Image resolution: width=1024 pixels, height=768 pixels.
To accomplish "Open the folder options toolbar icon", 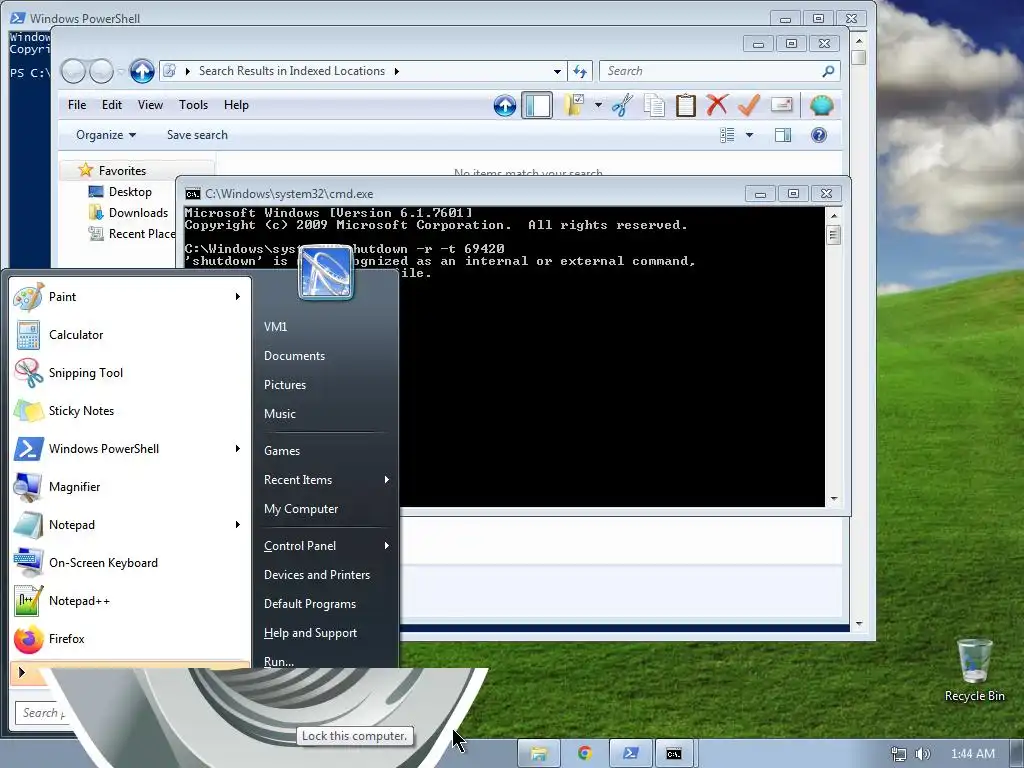I will [x=574, y=105].
